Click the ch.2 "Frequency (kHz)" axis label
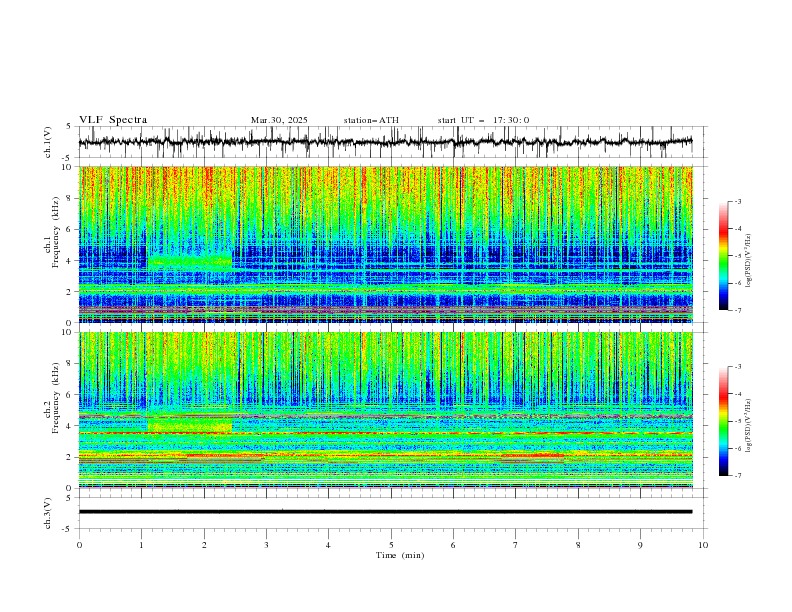 56,398
